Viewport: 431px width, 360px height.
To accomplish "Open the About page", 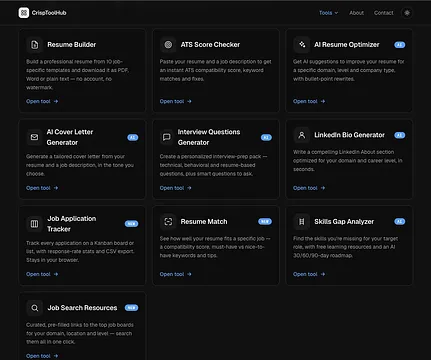I will click(x=356, y=13).
